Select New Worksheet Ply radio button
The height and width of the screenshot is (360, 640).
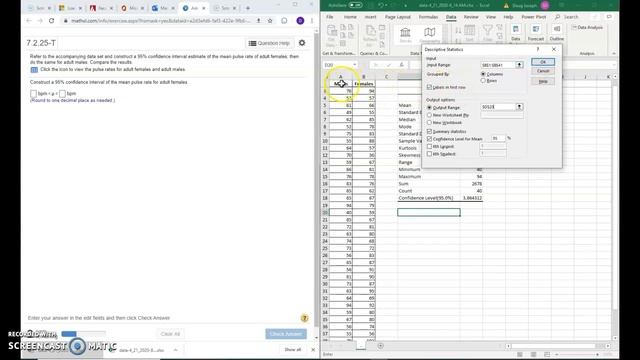[429, 115]
